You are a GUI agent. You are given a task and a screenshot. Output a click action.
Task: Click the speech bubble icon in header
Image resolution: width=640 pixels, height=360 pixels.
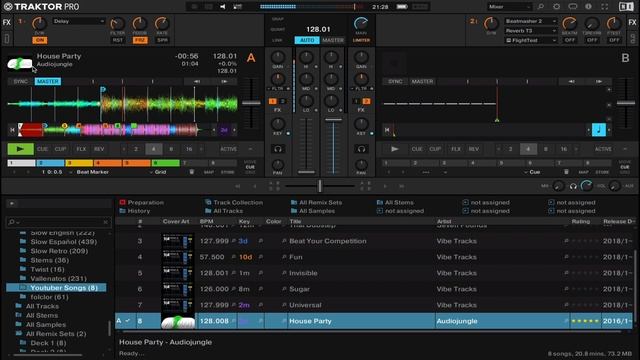(573, 7)
